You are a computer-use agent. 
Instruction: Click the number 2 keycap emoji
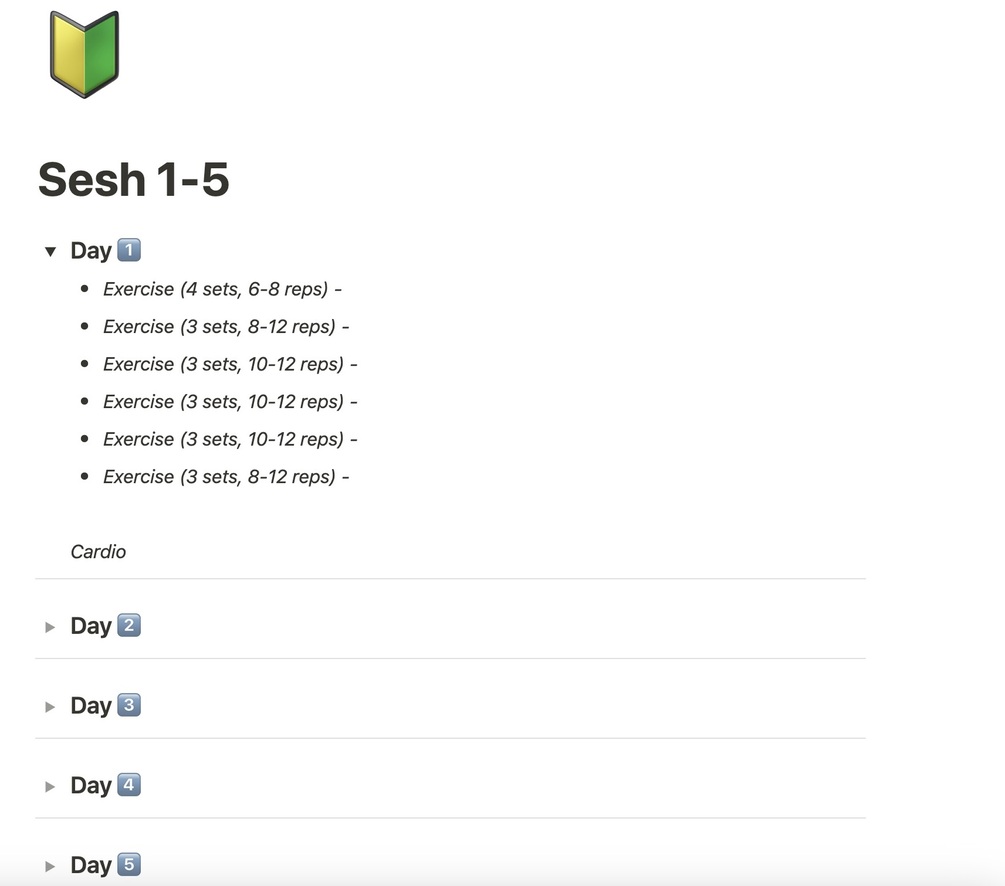coord(129,626)
